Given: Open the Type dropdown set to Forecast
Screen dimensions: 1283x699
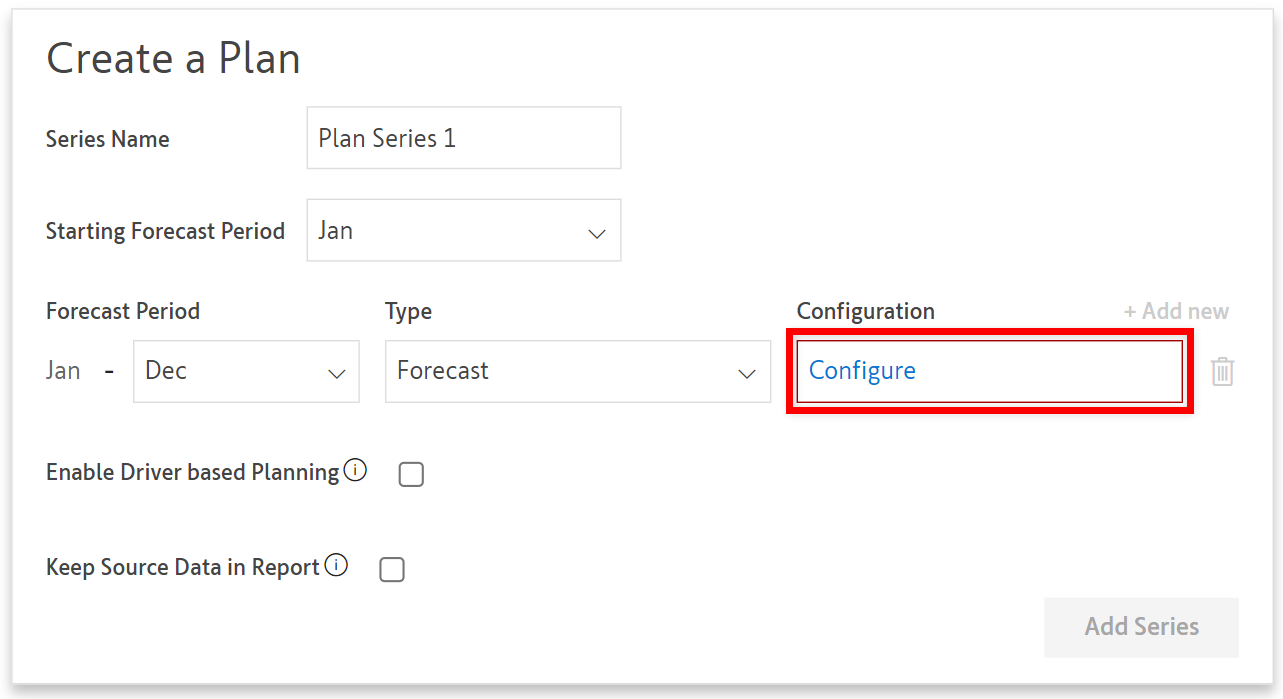Looking at the screenshot, I should pos(577,371).
